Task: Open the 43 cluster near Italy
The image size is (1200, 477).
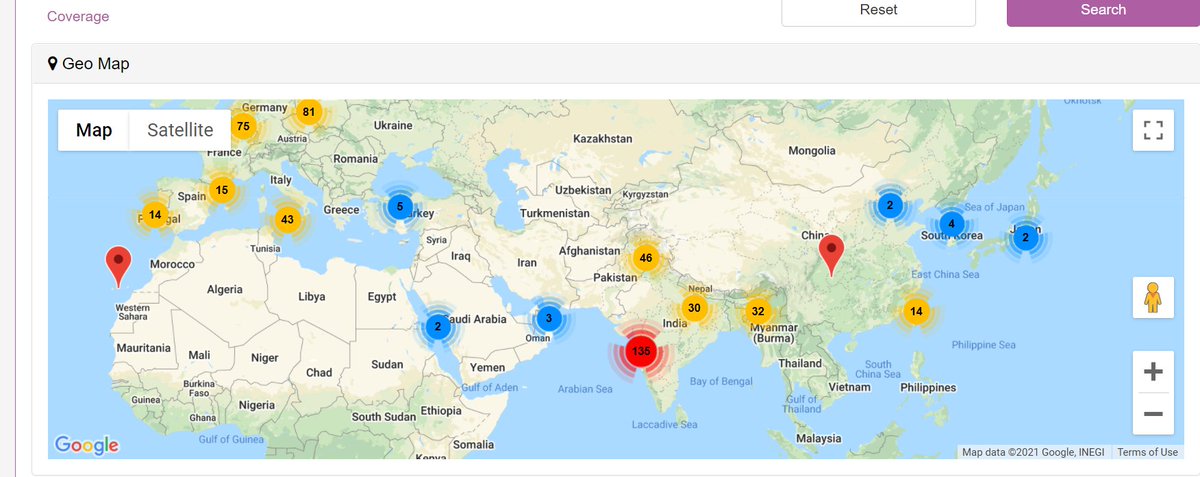Action: pos(287,219)
